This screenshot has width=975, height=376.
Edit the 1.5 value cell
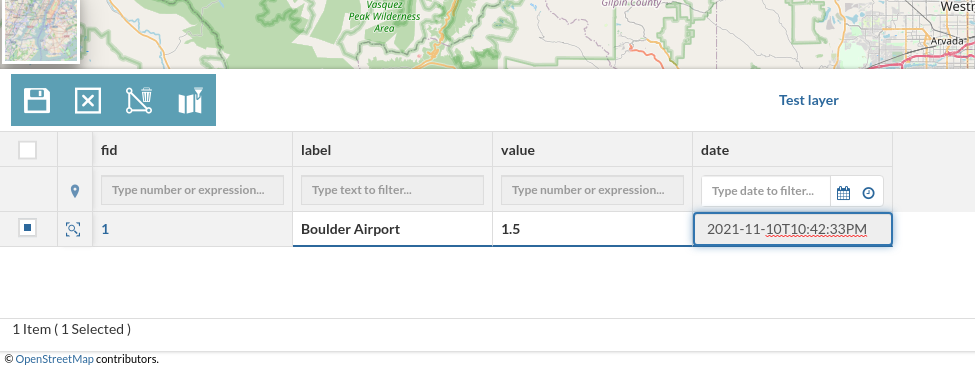point(593,229)
